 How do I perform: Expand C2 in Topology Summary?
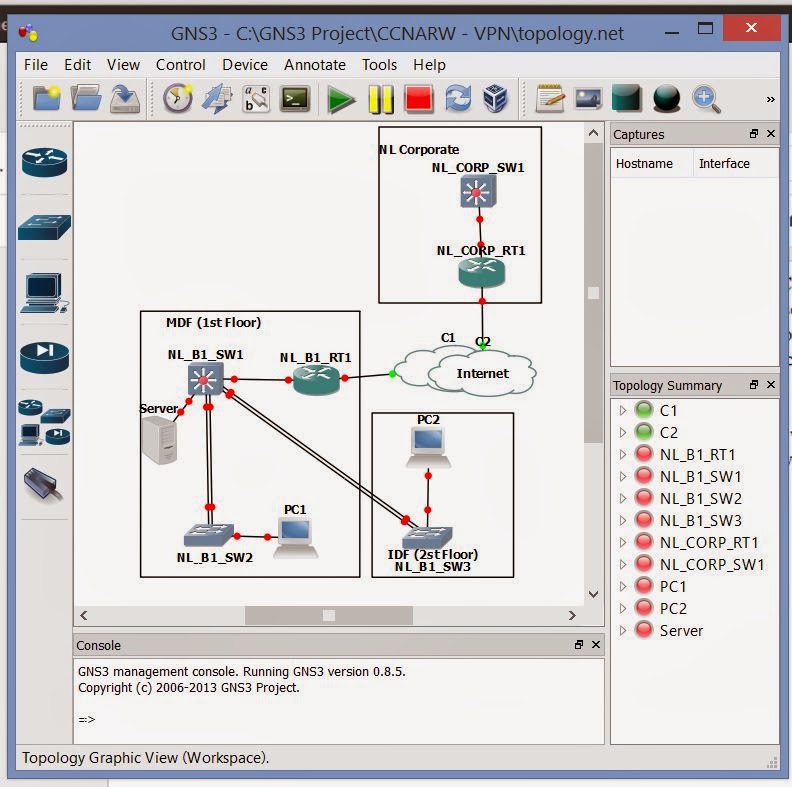[x=623, y=432]
